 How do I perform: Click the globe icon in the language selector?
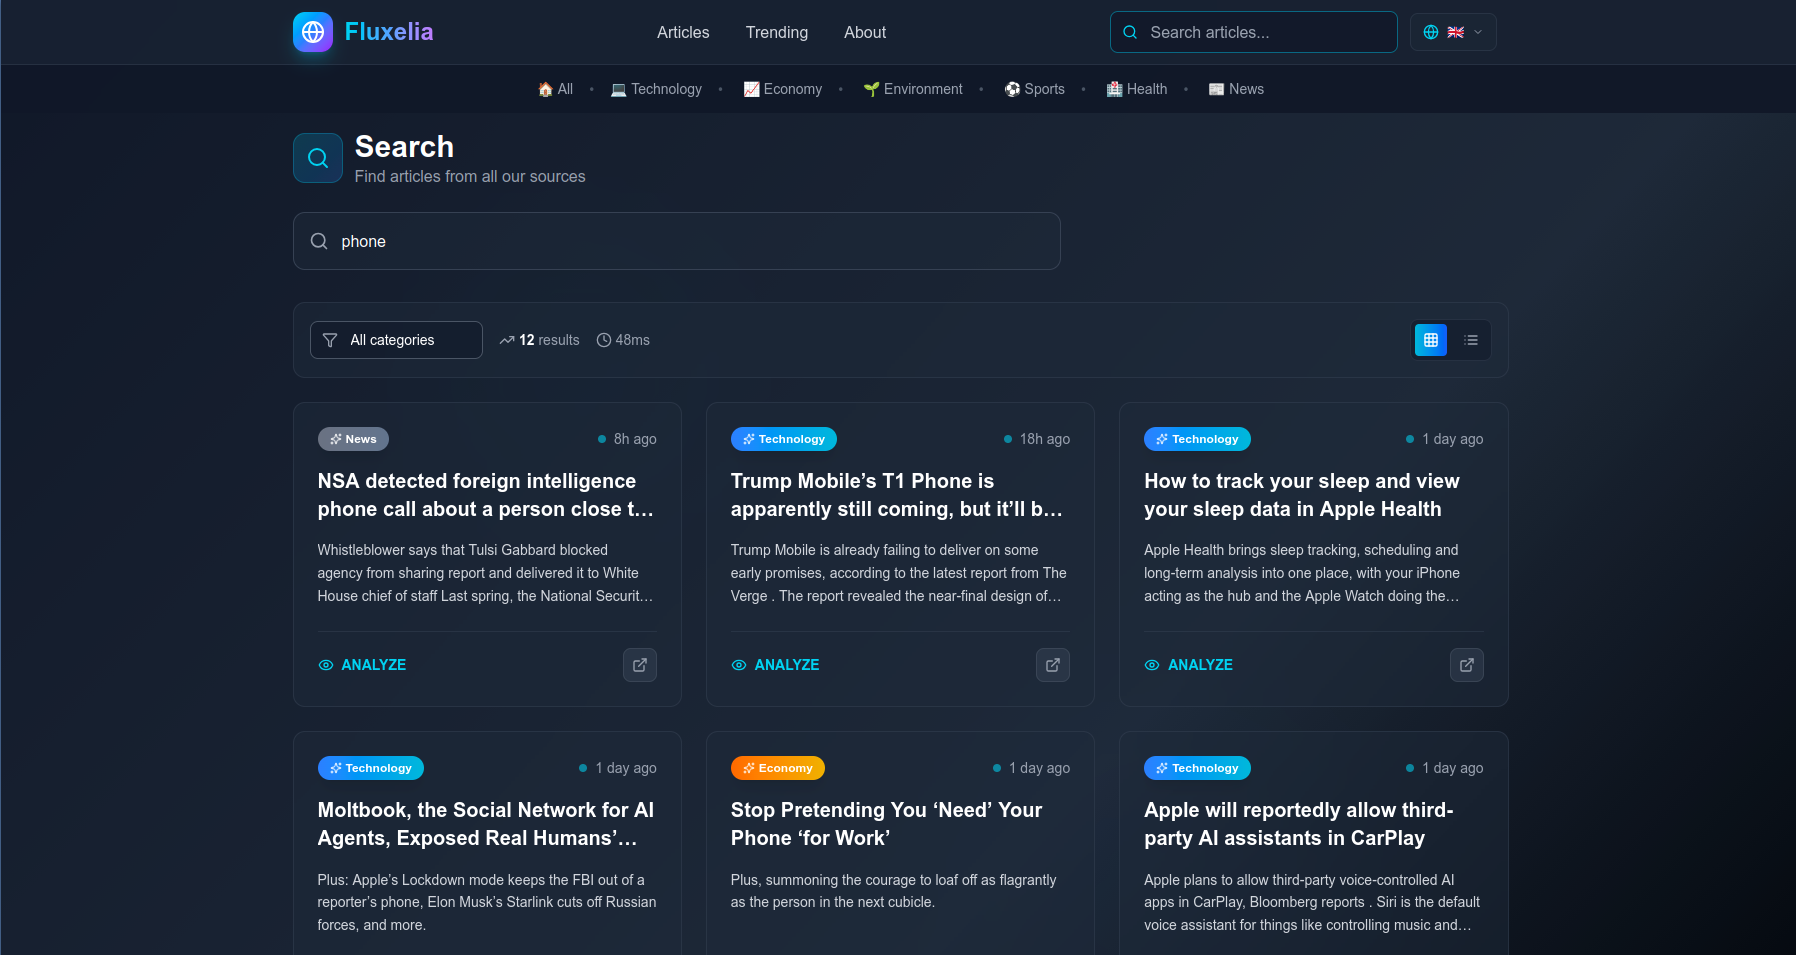1430,31
